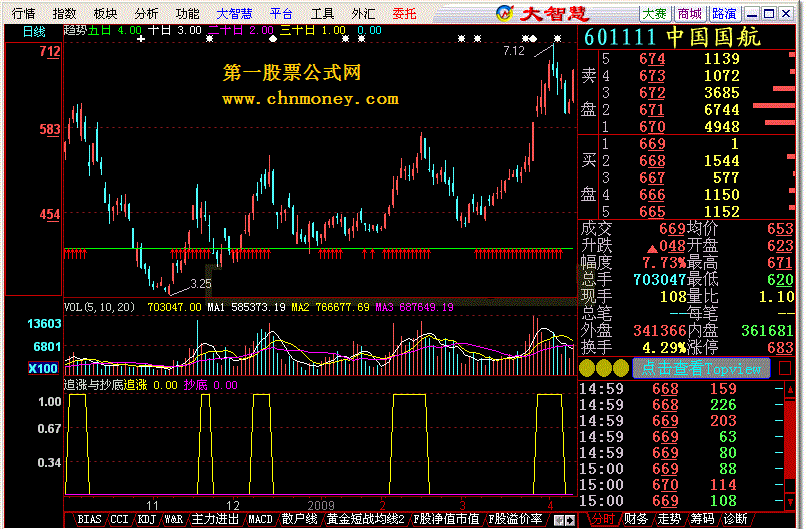Switch to the 分时 tab

(602, 519)
